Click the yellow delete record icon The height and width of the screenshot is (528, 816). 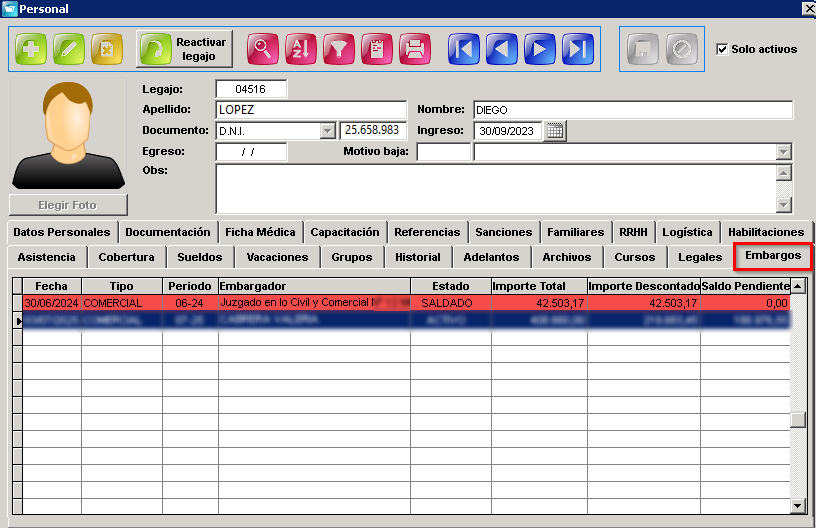click(107, 49)
